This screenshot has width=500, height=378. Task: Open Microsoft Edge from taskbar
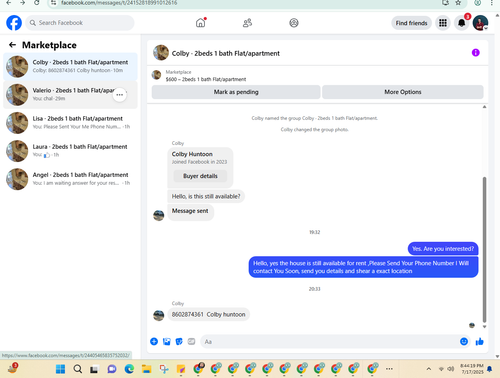(x=129, y=369)
